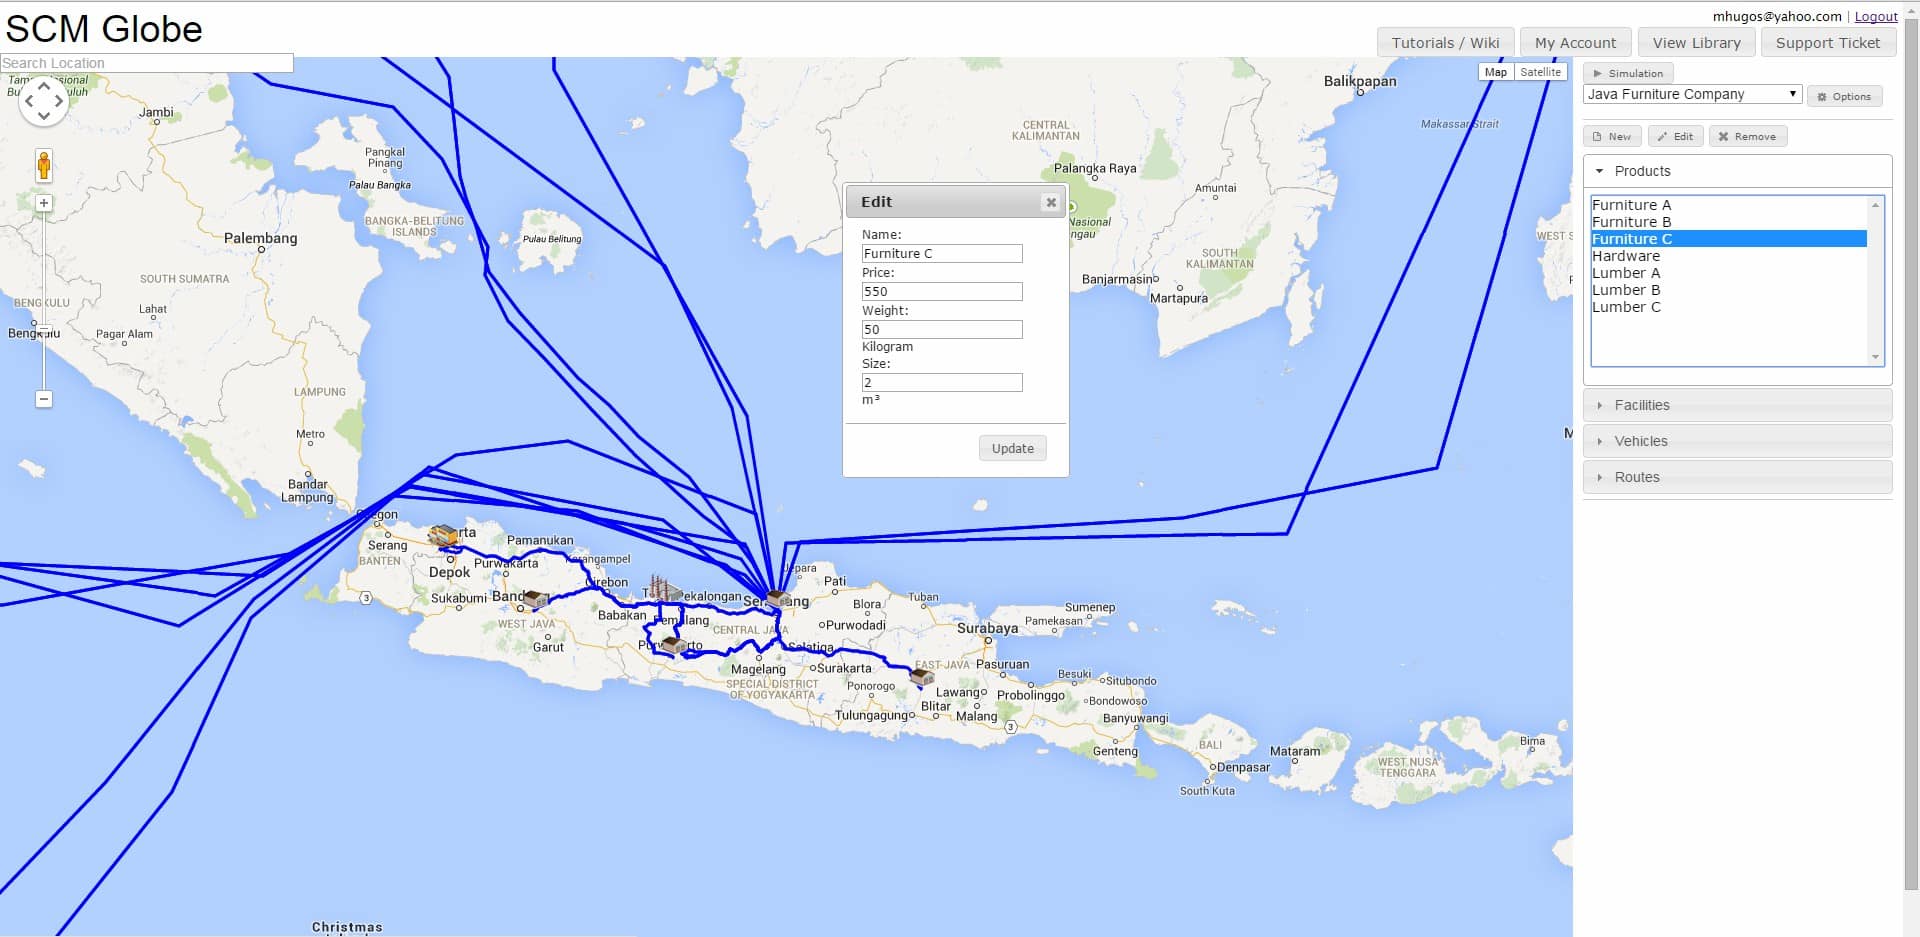Pan map up with navigation arrow

[x=44, y=87]
